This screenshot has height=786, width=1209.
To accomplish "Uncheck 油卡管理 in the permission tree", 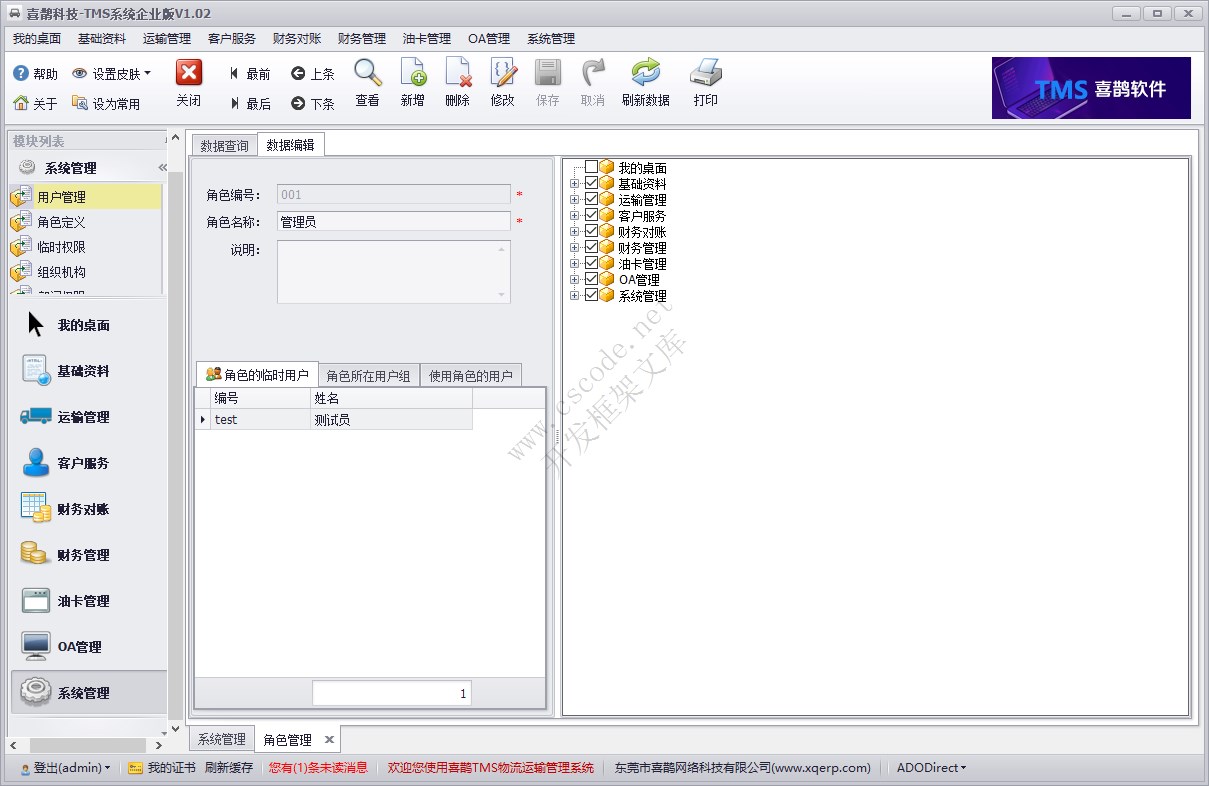I will click(592, 263).
